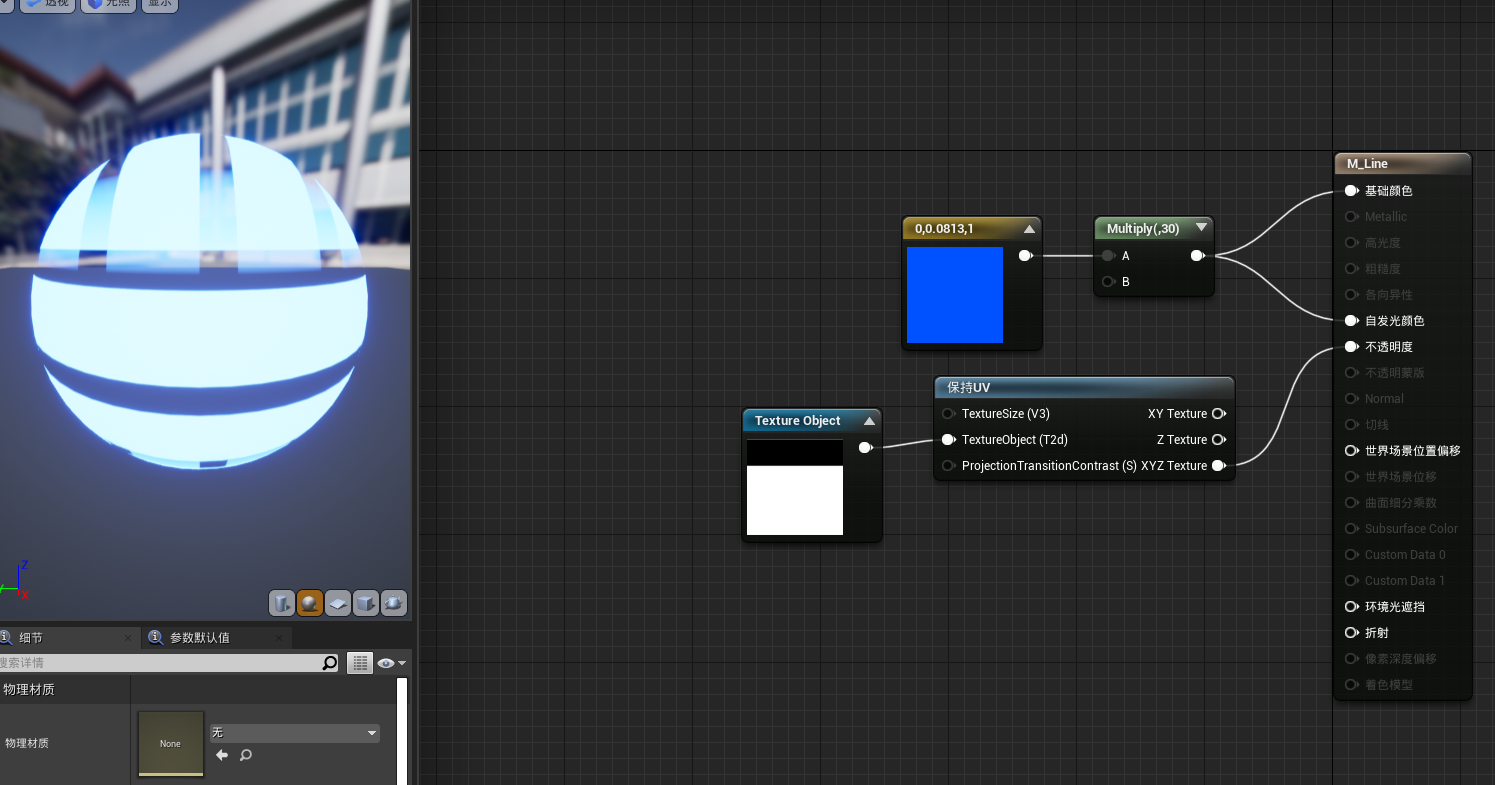Click the browse magnifier for 物理材质 asset
Viewport: 1495px width, 785px height.
[245, 755]
